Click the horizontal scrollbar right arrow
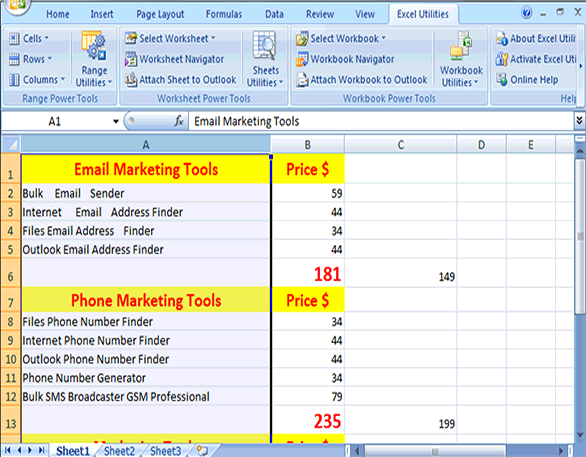Screen dimensions: 586x457 [x=561, y=451]
